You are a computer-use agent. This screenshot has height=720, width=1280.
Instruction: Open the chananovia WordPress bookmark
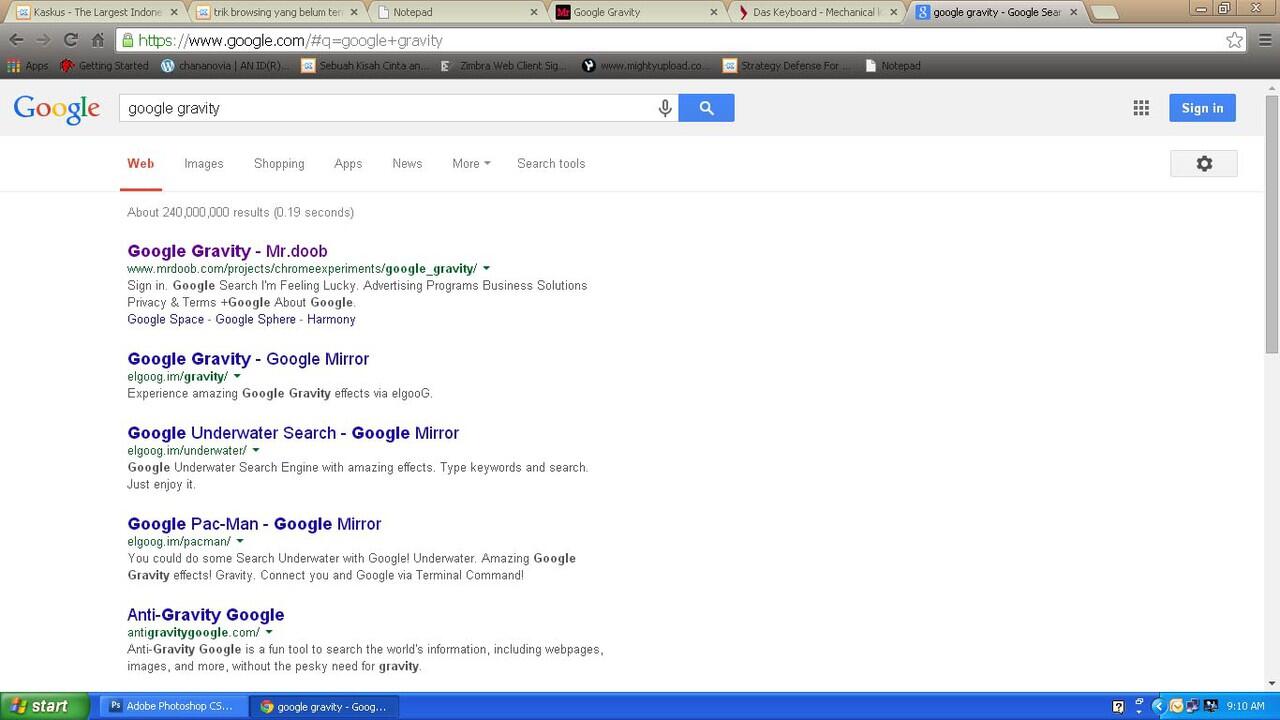226,66
